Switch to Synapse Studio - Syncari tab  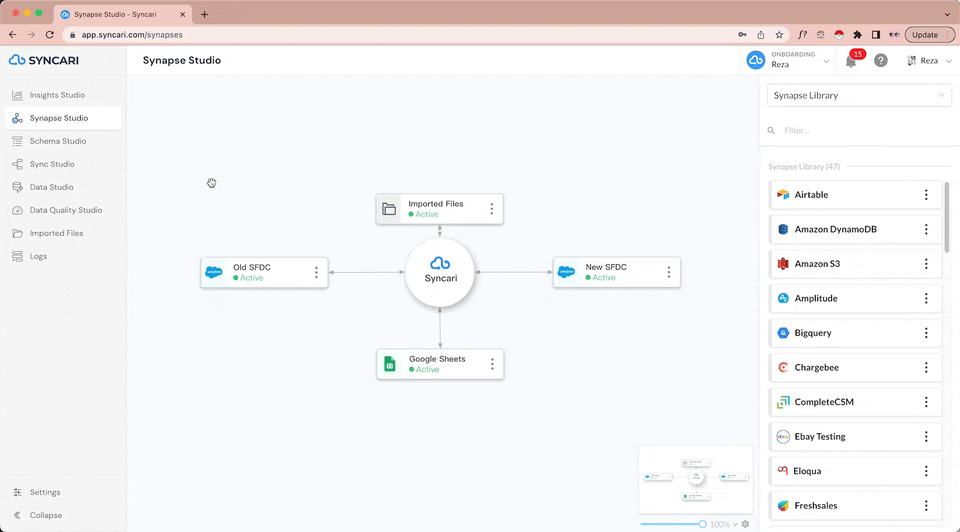click(122, 14)
